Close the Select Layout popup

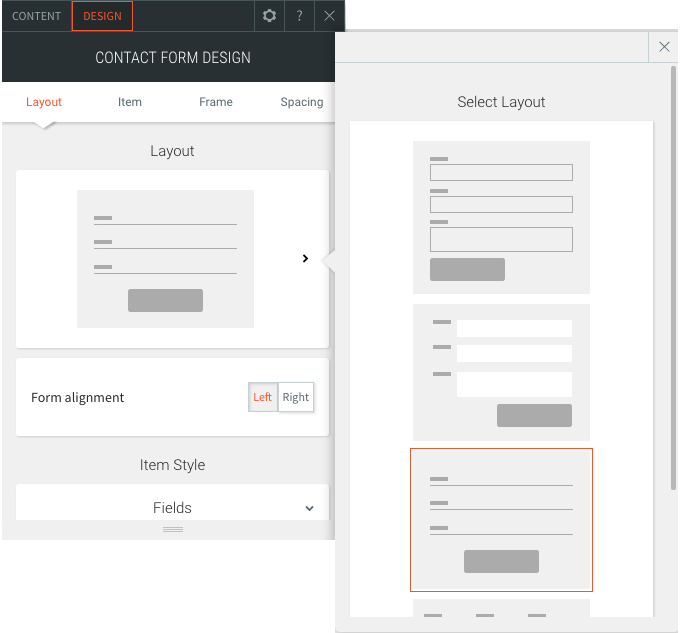coord(664,47)
